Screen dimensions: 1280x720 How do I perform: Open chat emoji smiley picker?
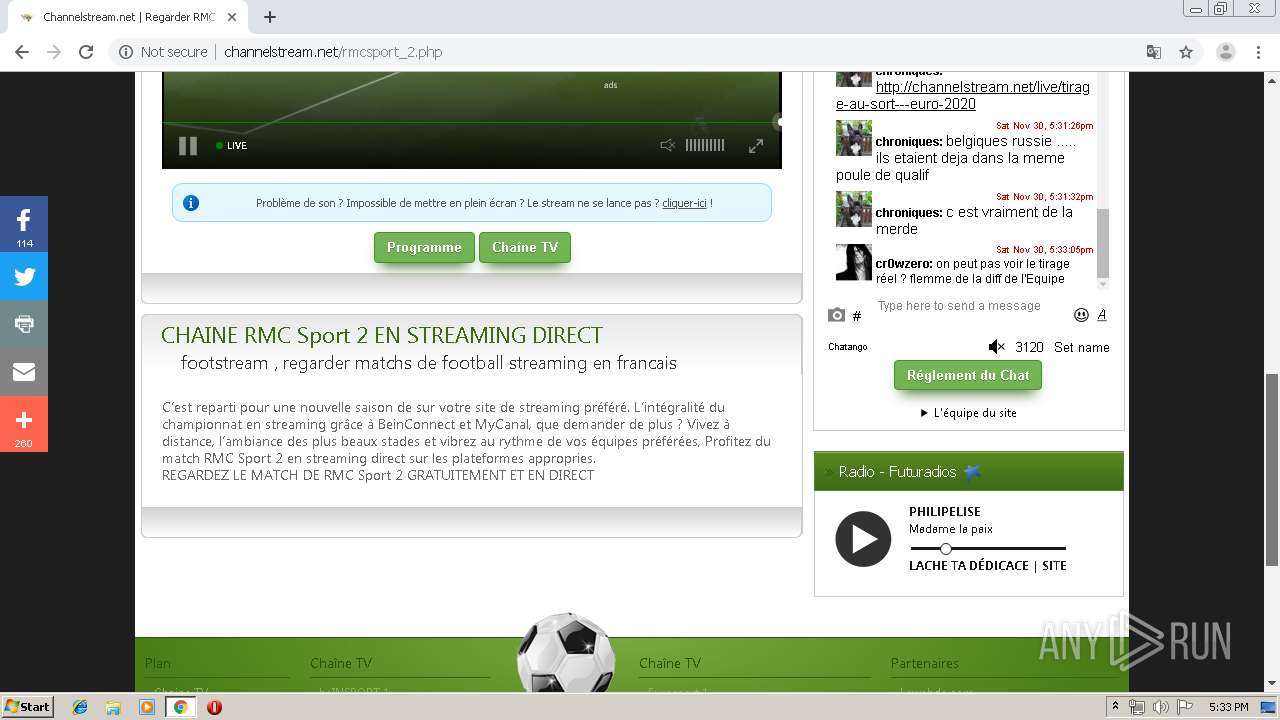coord(1081,315)
